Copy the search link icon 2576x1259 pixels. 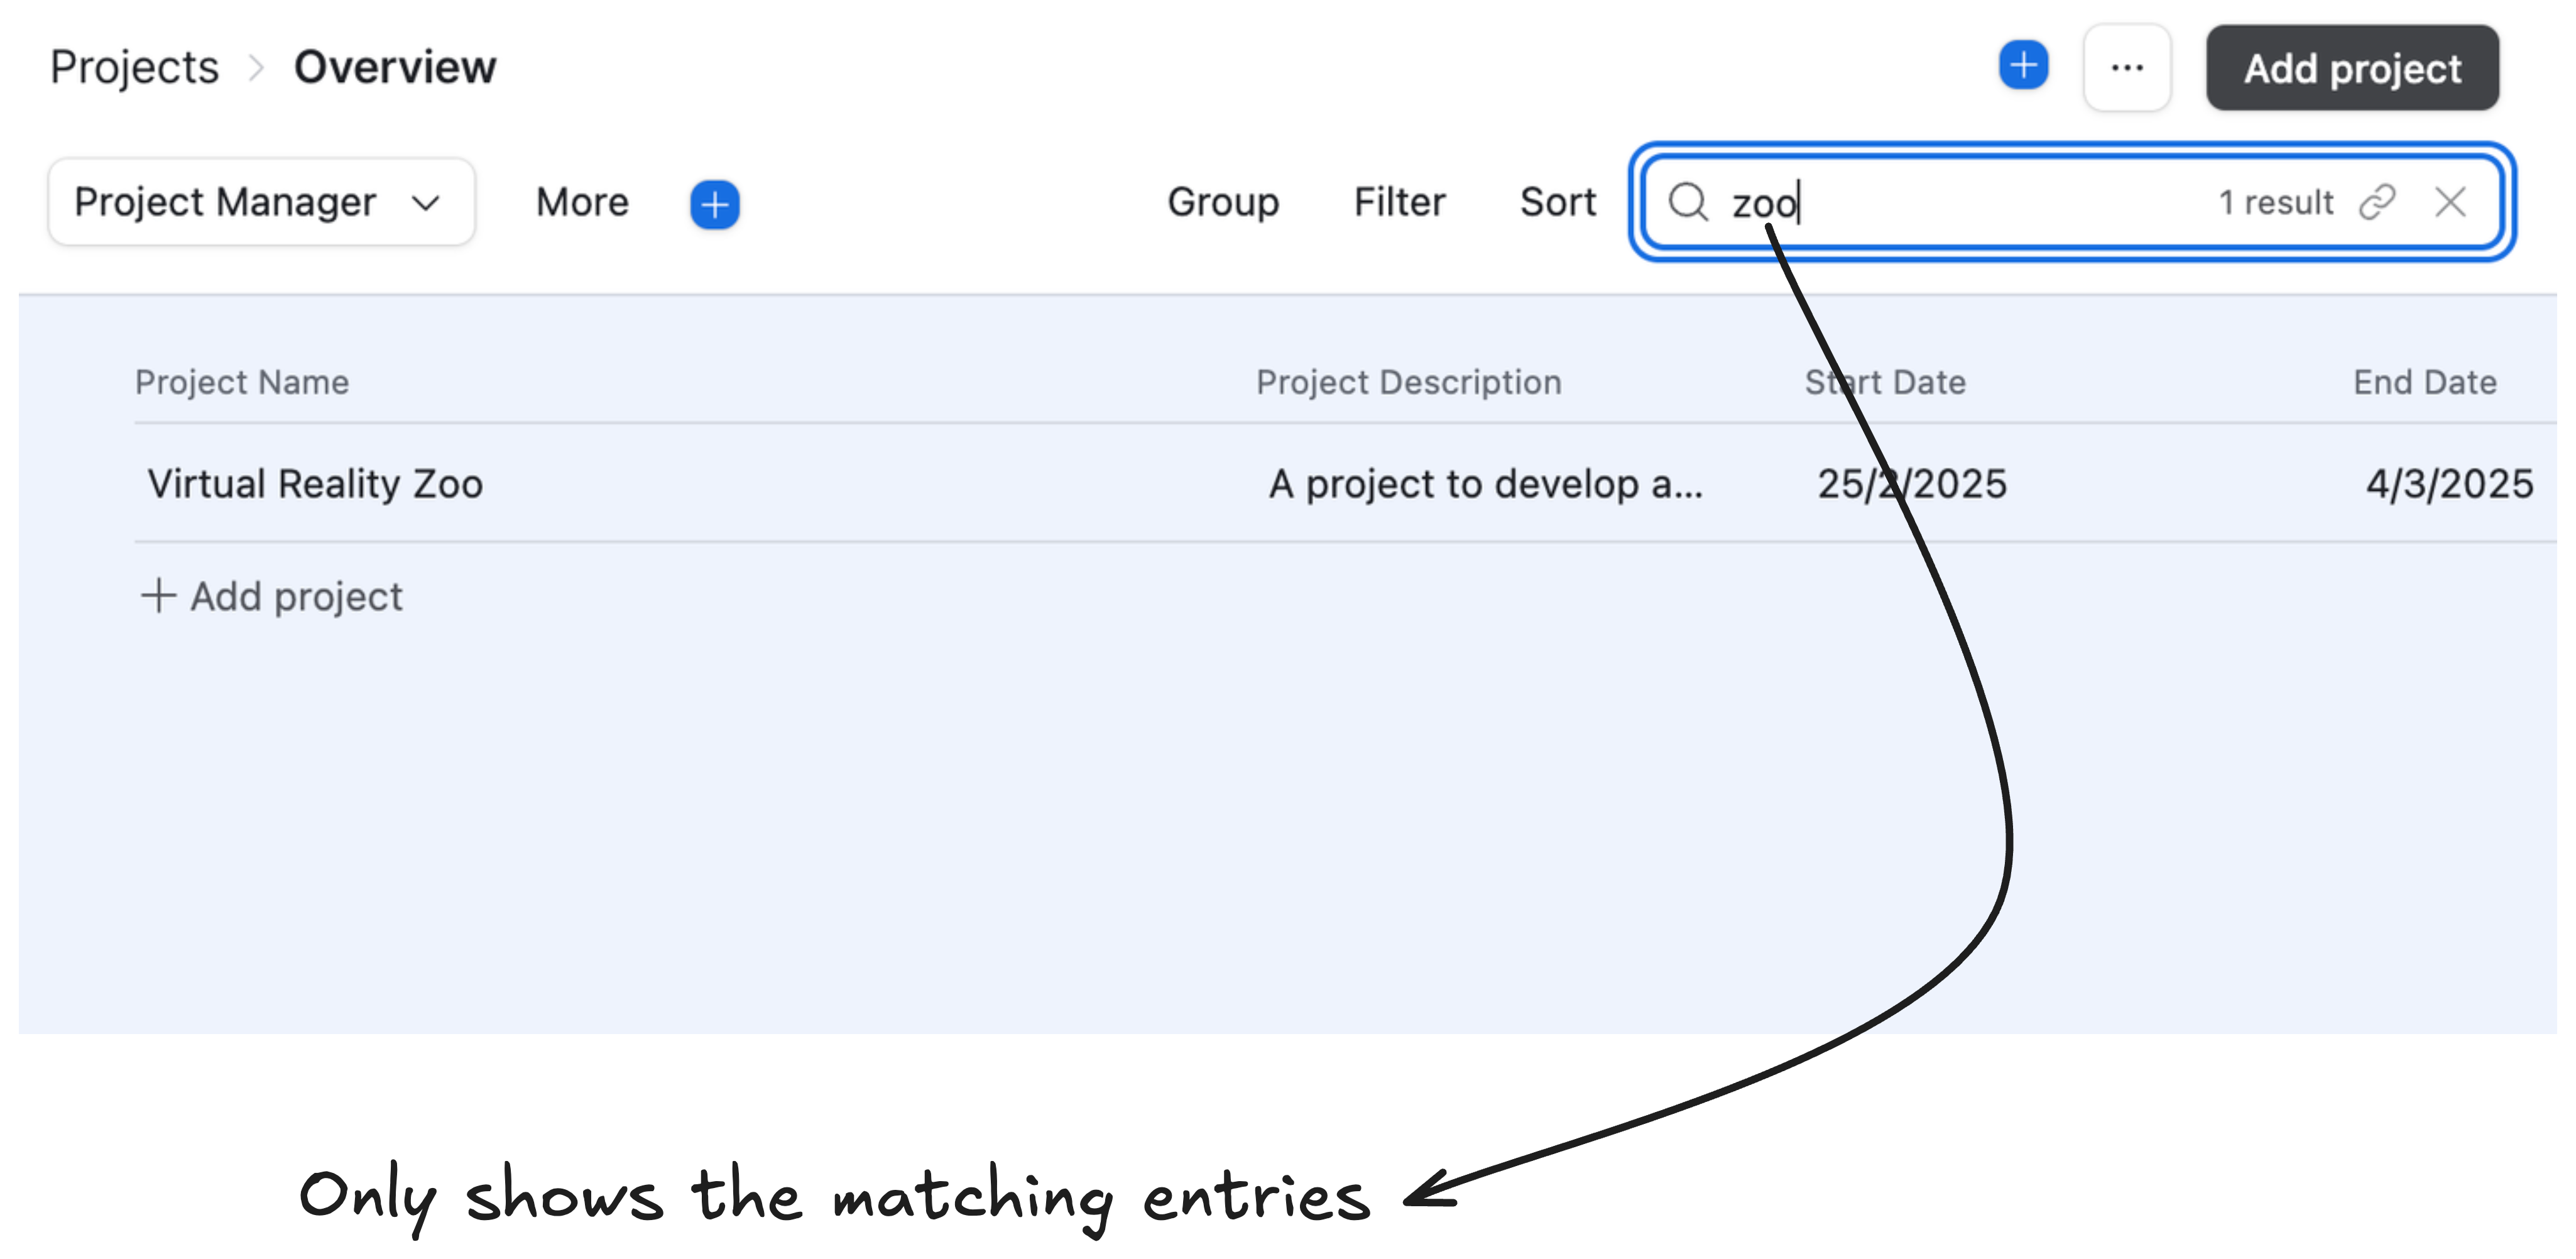(x=2377, y=202)
